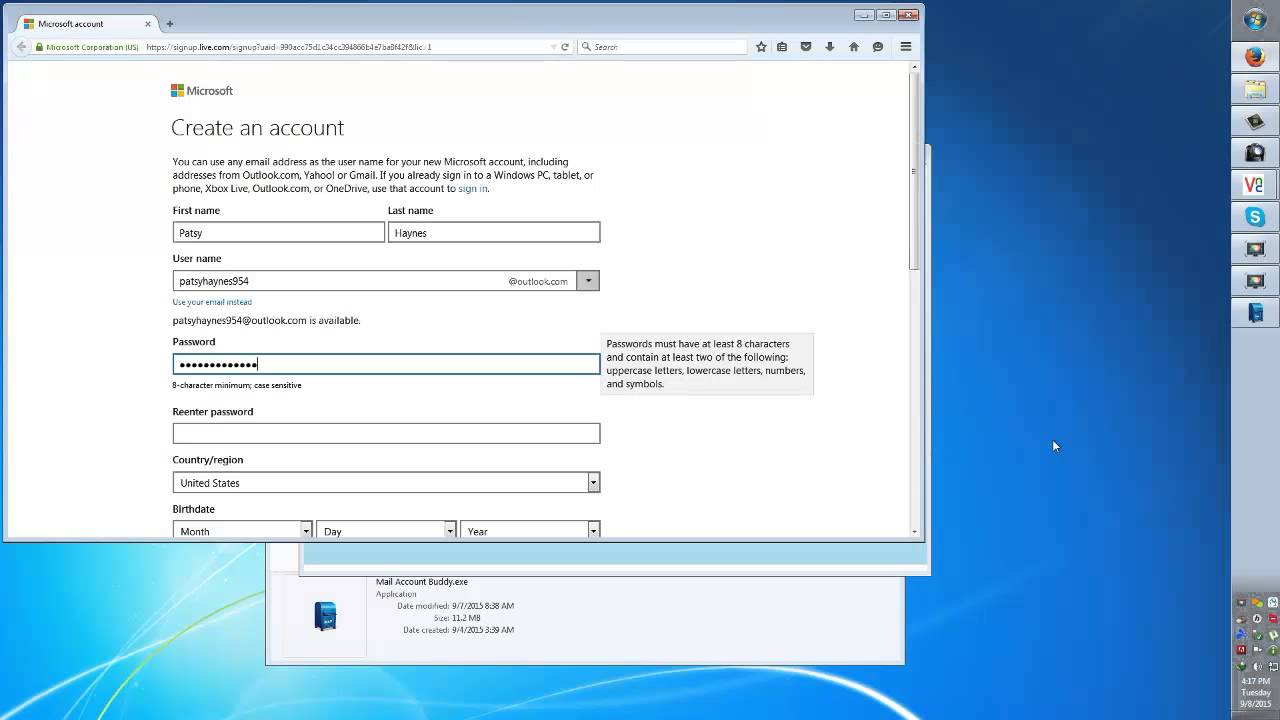This screenshot has width=1280, height=720.
Task: Click the volume speaker icon in system tray
Action: point(1257,666)
